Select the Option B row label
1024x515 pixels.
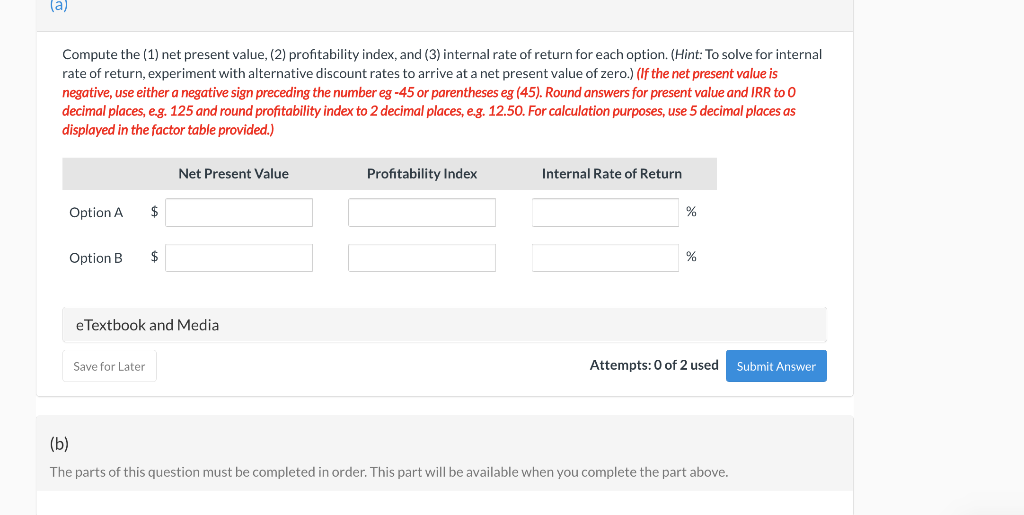(x=96, y=258)
